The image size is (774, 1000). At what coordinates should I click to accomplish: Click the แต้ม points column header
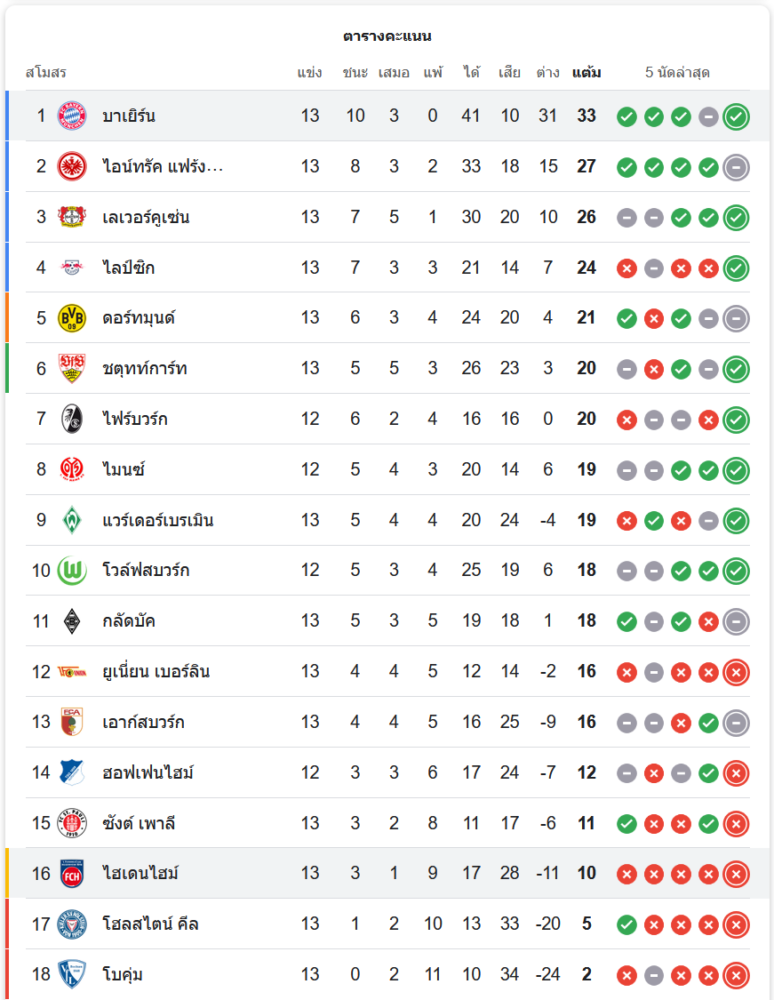[x=587, y=73]
